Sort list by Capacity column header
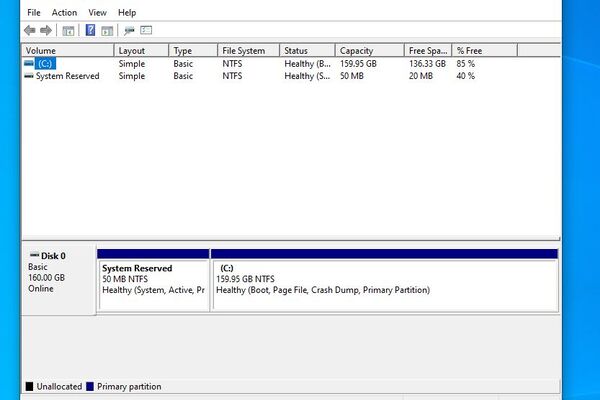Screen dimensions: 600x400 (364, 50)
